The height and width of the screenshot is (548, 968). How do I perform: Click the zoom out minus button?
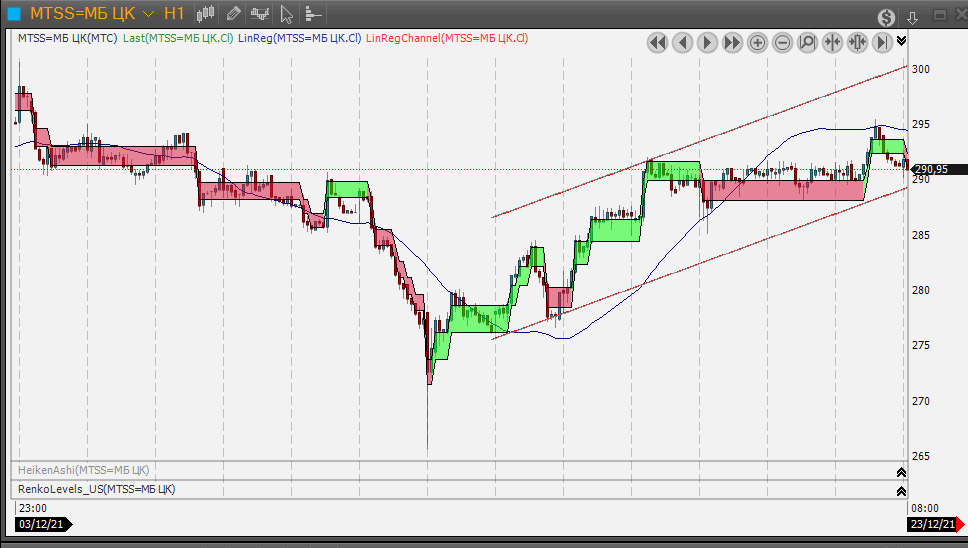click(782, 42)
